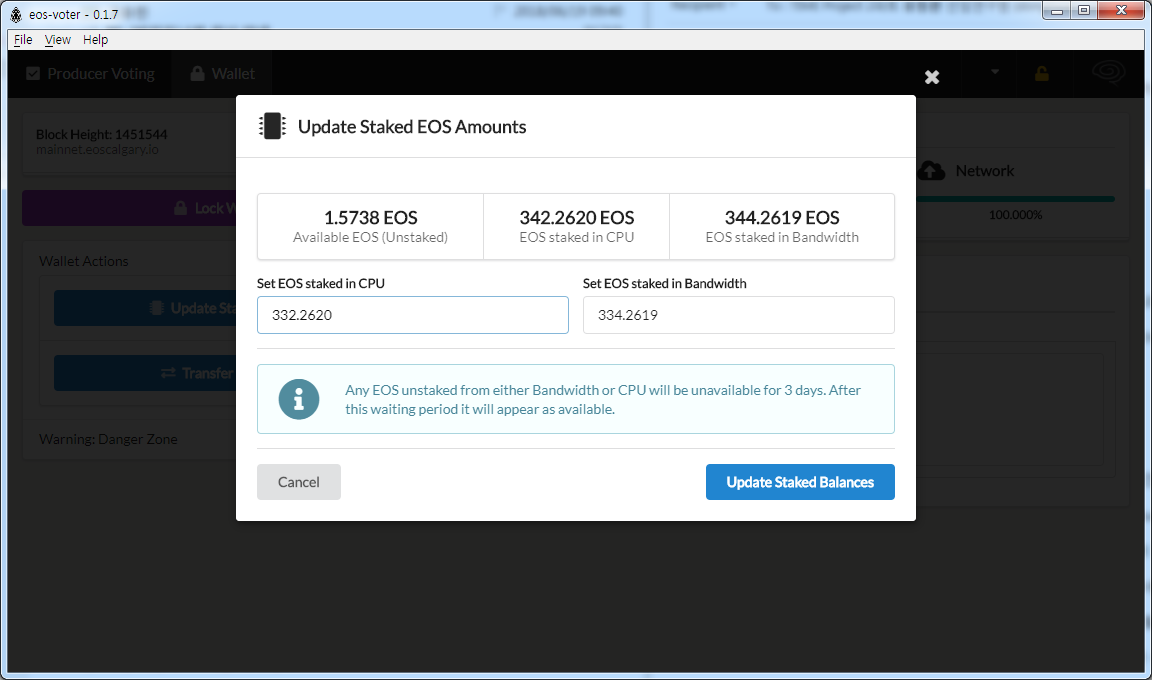Click the eos-voter app icon in title bar
The width and height of the screenshot is (1152, 680).
tap(15, 14)
